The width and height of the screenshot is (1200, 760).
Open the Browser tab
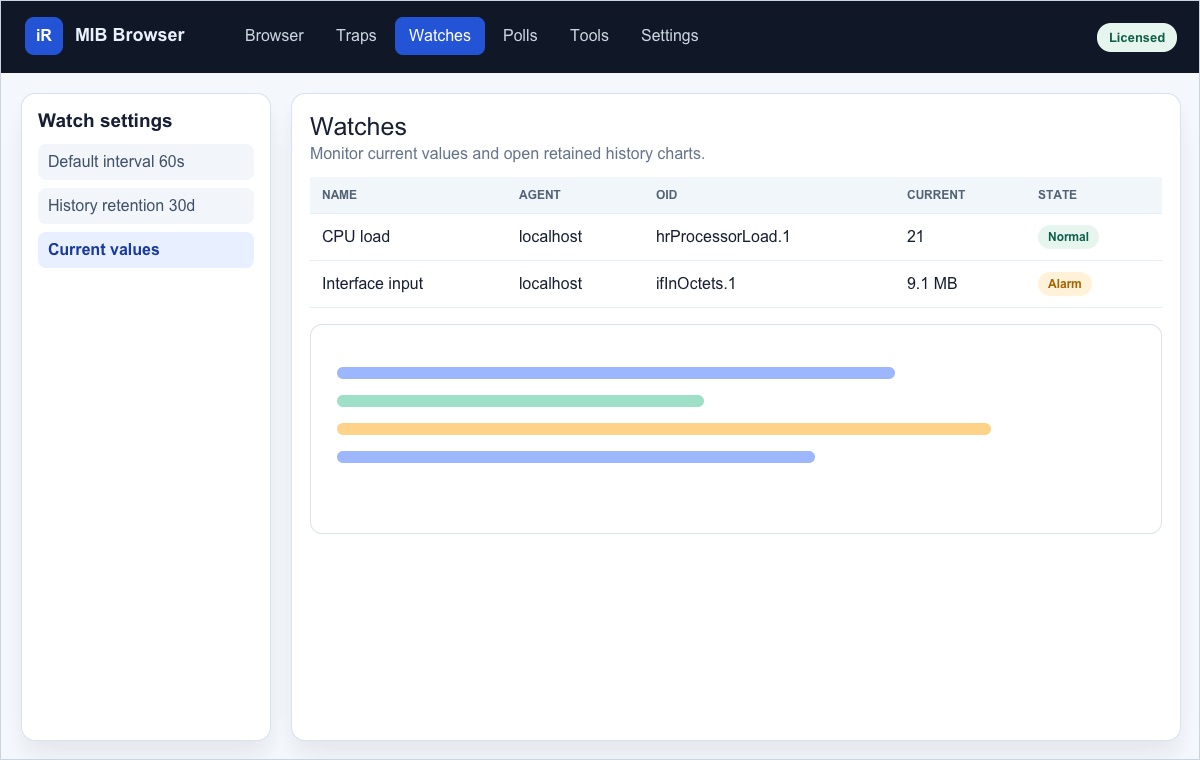(x=274, y=36)
